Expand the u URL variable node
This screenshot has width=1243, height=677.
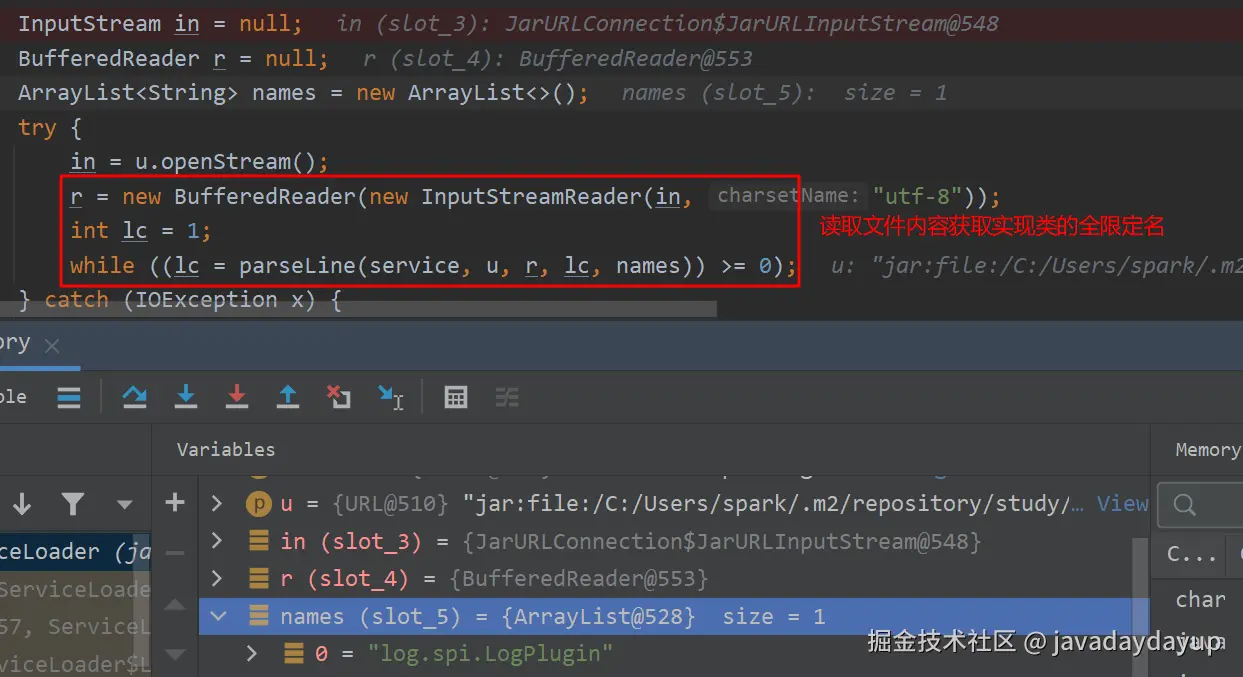point(217,504)
